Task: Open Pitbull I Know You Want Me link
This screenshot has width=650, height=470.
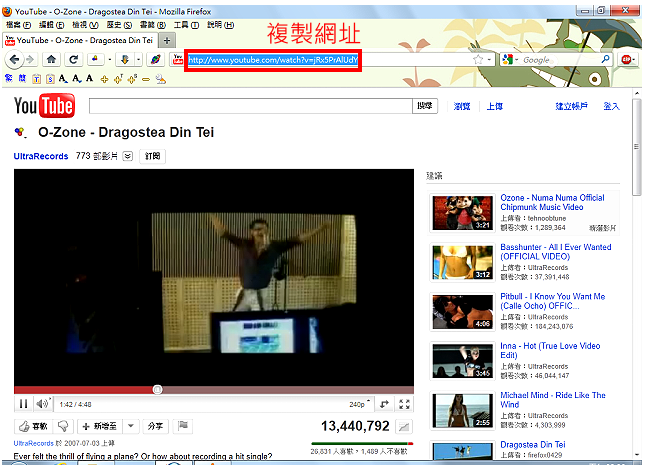Action: tap(553, 301)
